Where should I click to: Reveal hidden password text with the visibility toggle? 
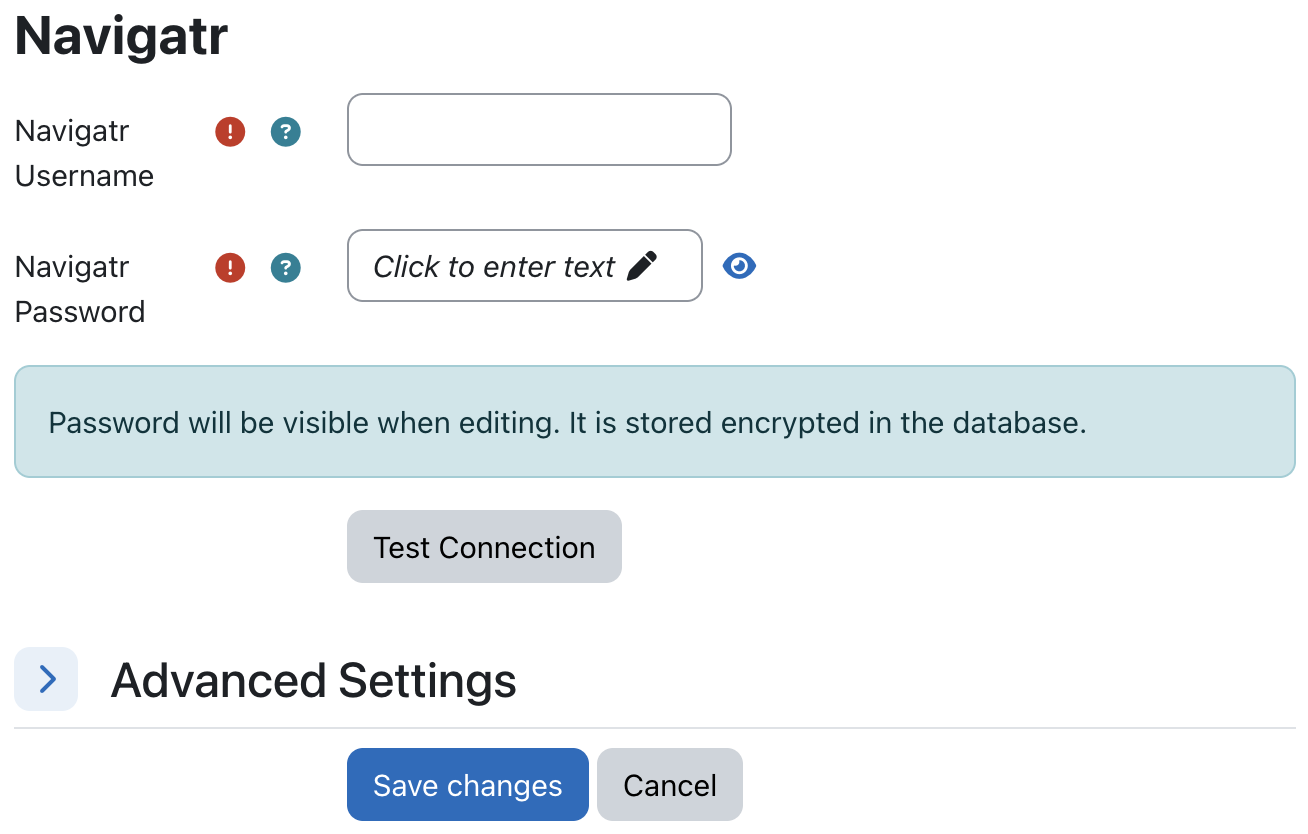coord(739,265)
